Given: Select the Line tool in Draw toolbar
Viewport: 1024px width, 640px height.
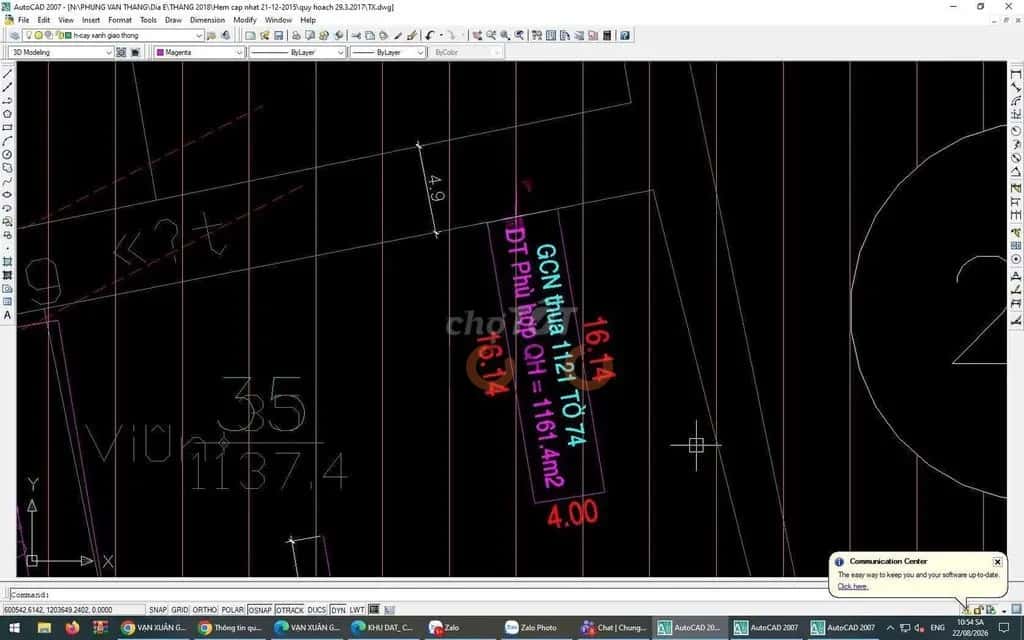Looking at the screenshot, I should [7, 74].
